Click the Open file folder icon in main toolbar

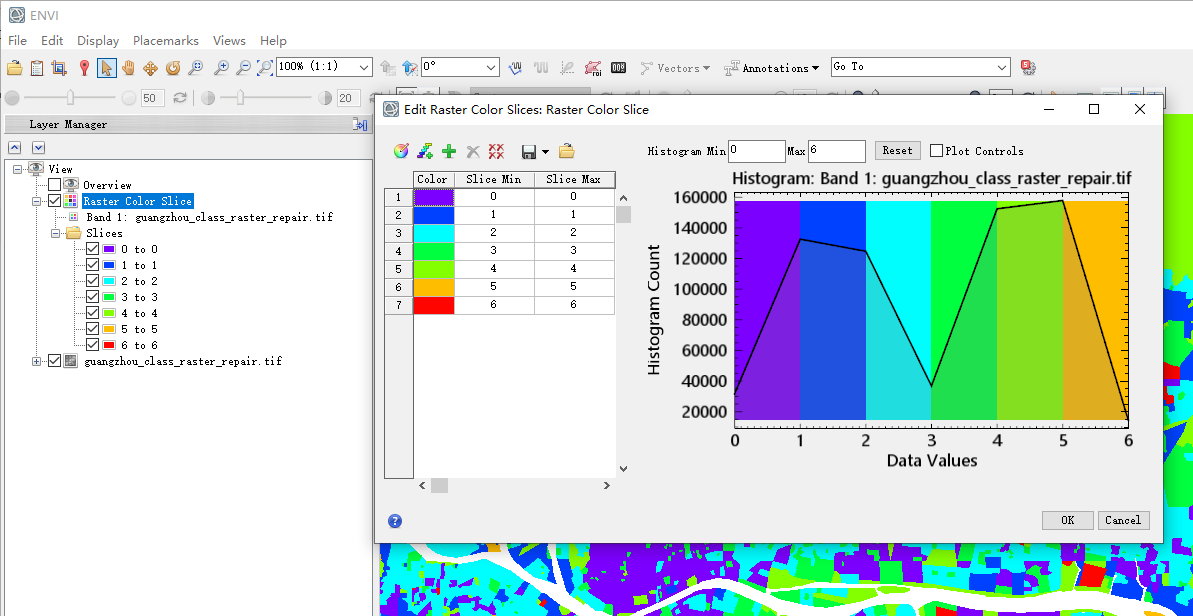(x=14, y=68)
